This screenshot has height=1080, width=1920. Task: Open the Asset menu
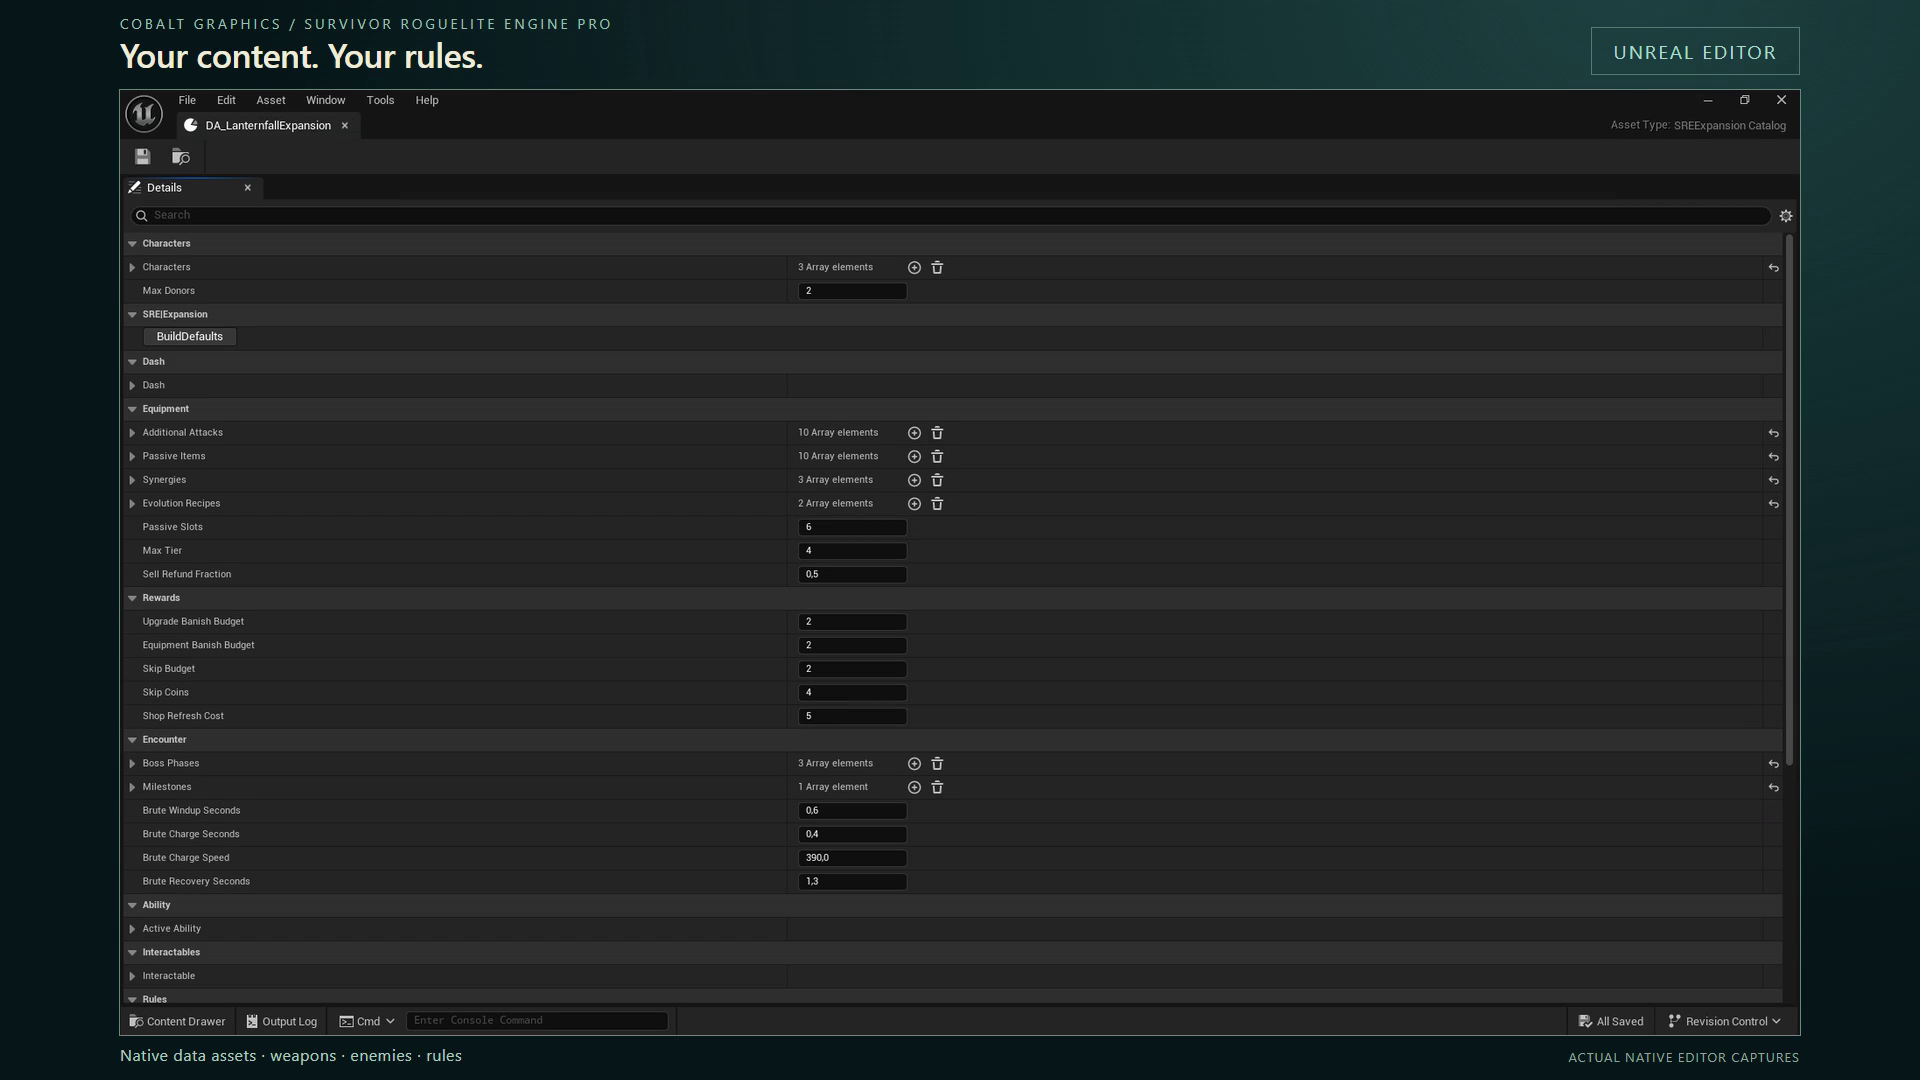tap(270, 100)
